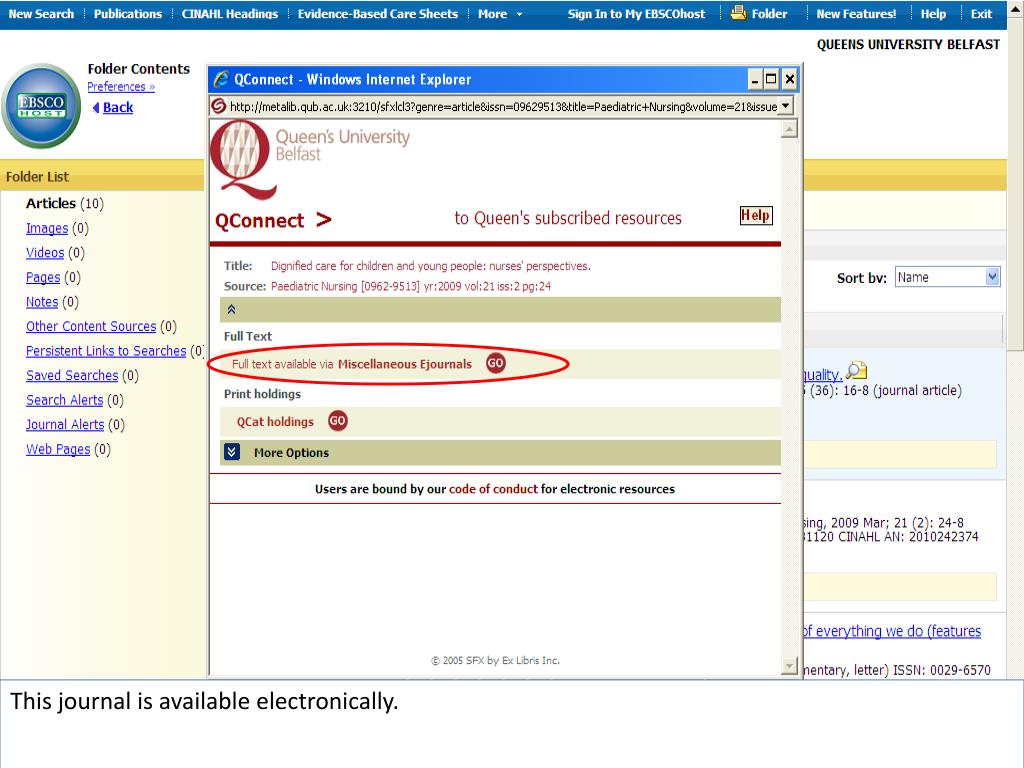Click Miscellaneous Ejournals full text link

click(404, 364)
